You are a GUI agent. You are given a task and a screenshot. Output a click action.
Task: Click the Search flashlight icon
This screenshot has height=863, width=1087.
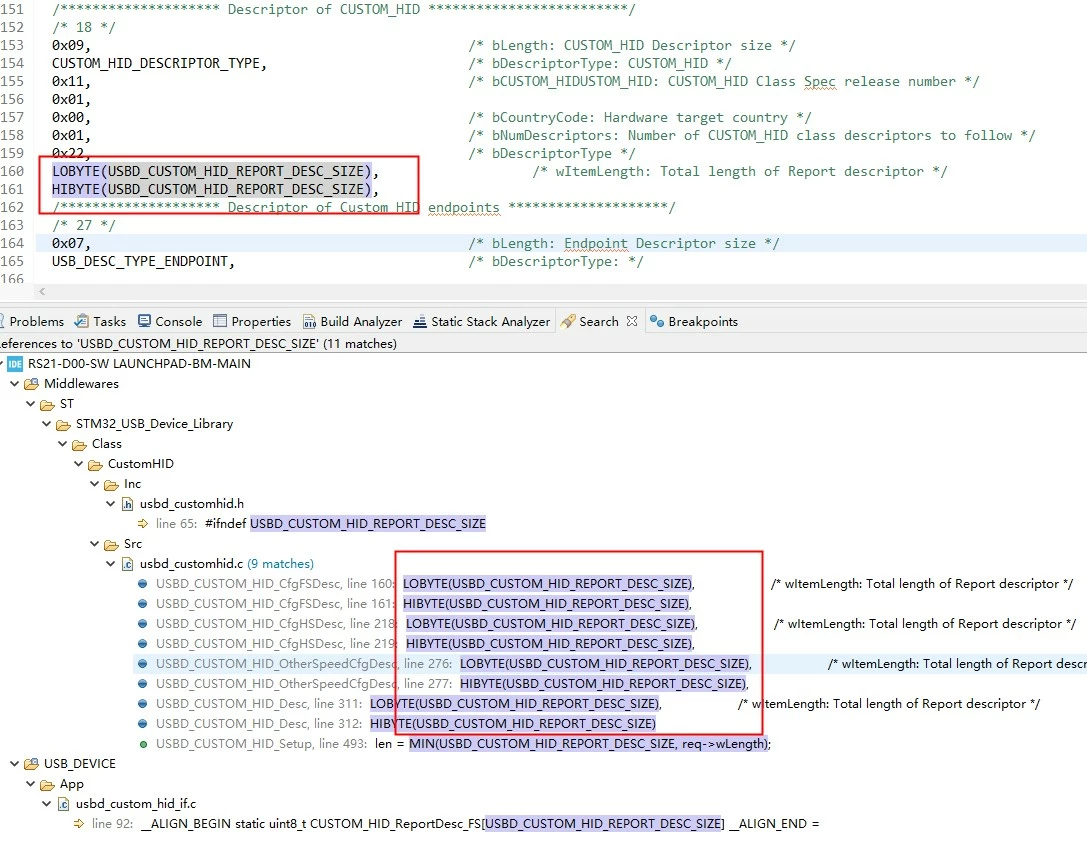(x=568, y=321)
